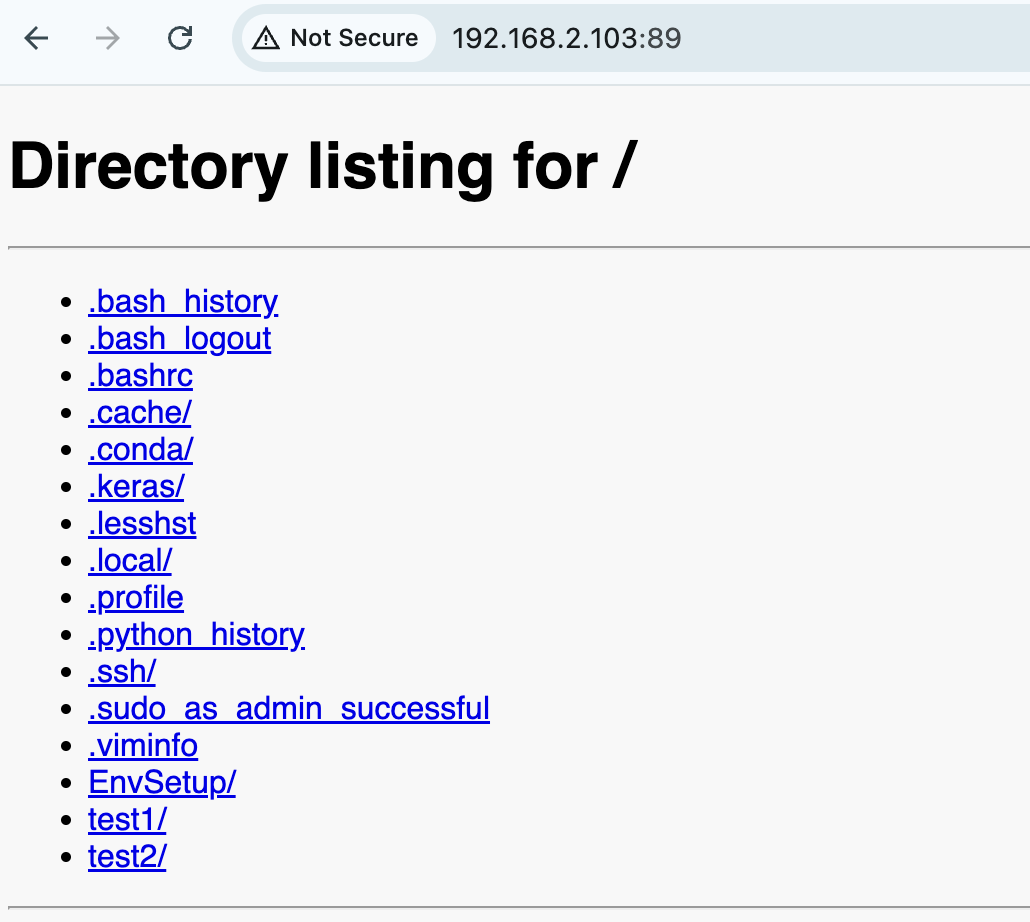Open the .conda/ folder link
This screenshot has width=1030, height=922.
[x=140, y=450]
